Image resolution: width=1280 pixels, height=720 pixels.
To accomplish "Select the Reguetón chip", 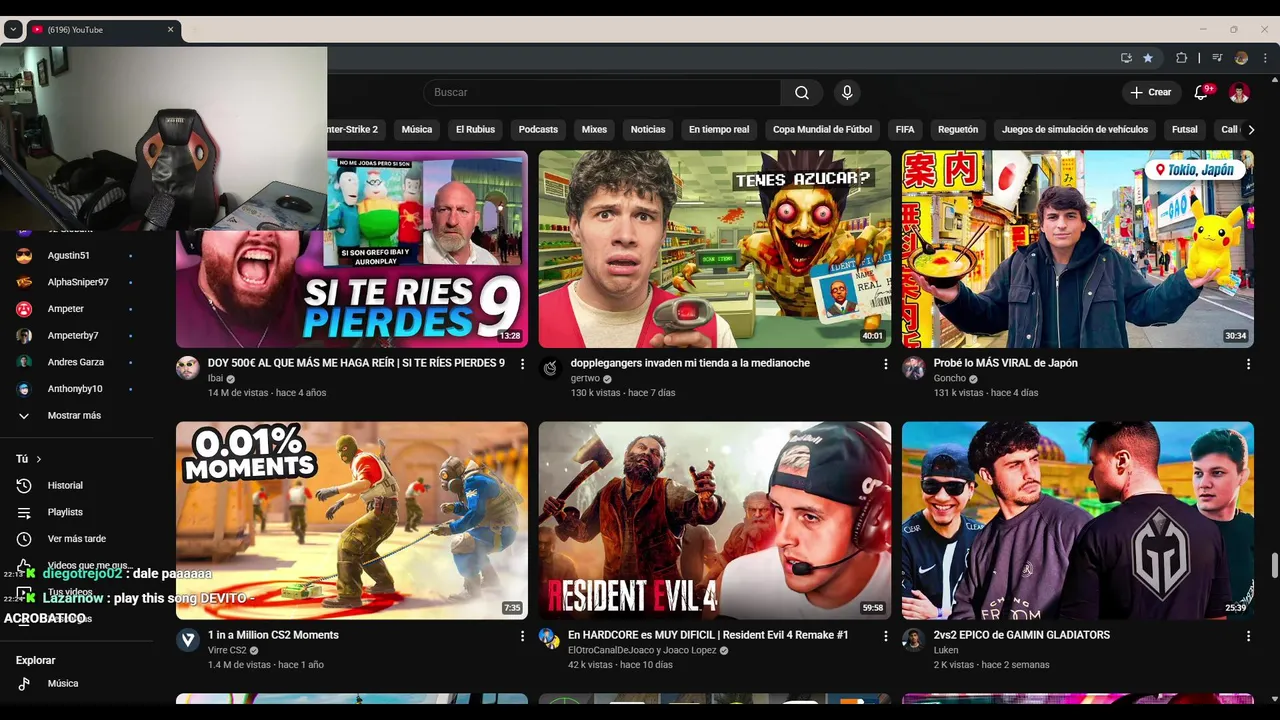I will pyautogui.click(x=958, y=129).
